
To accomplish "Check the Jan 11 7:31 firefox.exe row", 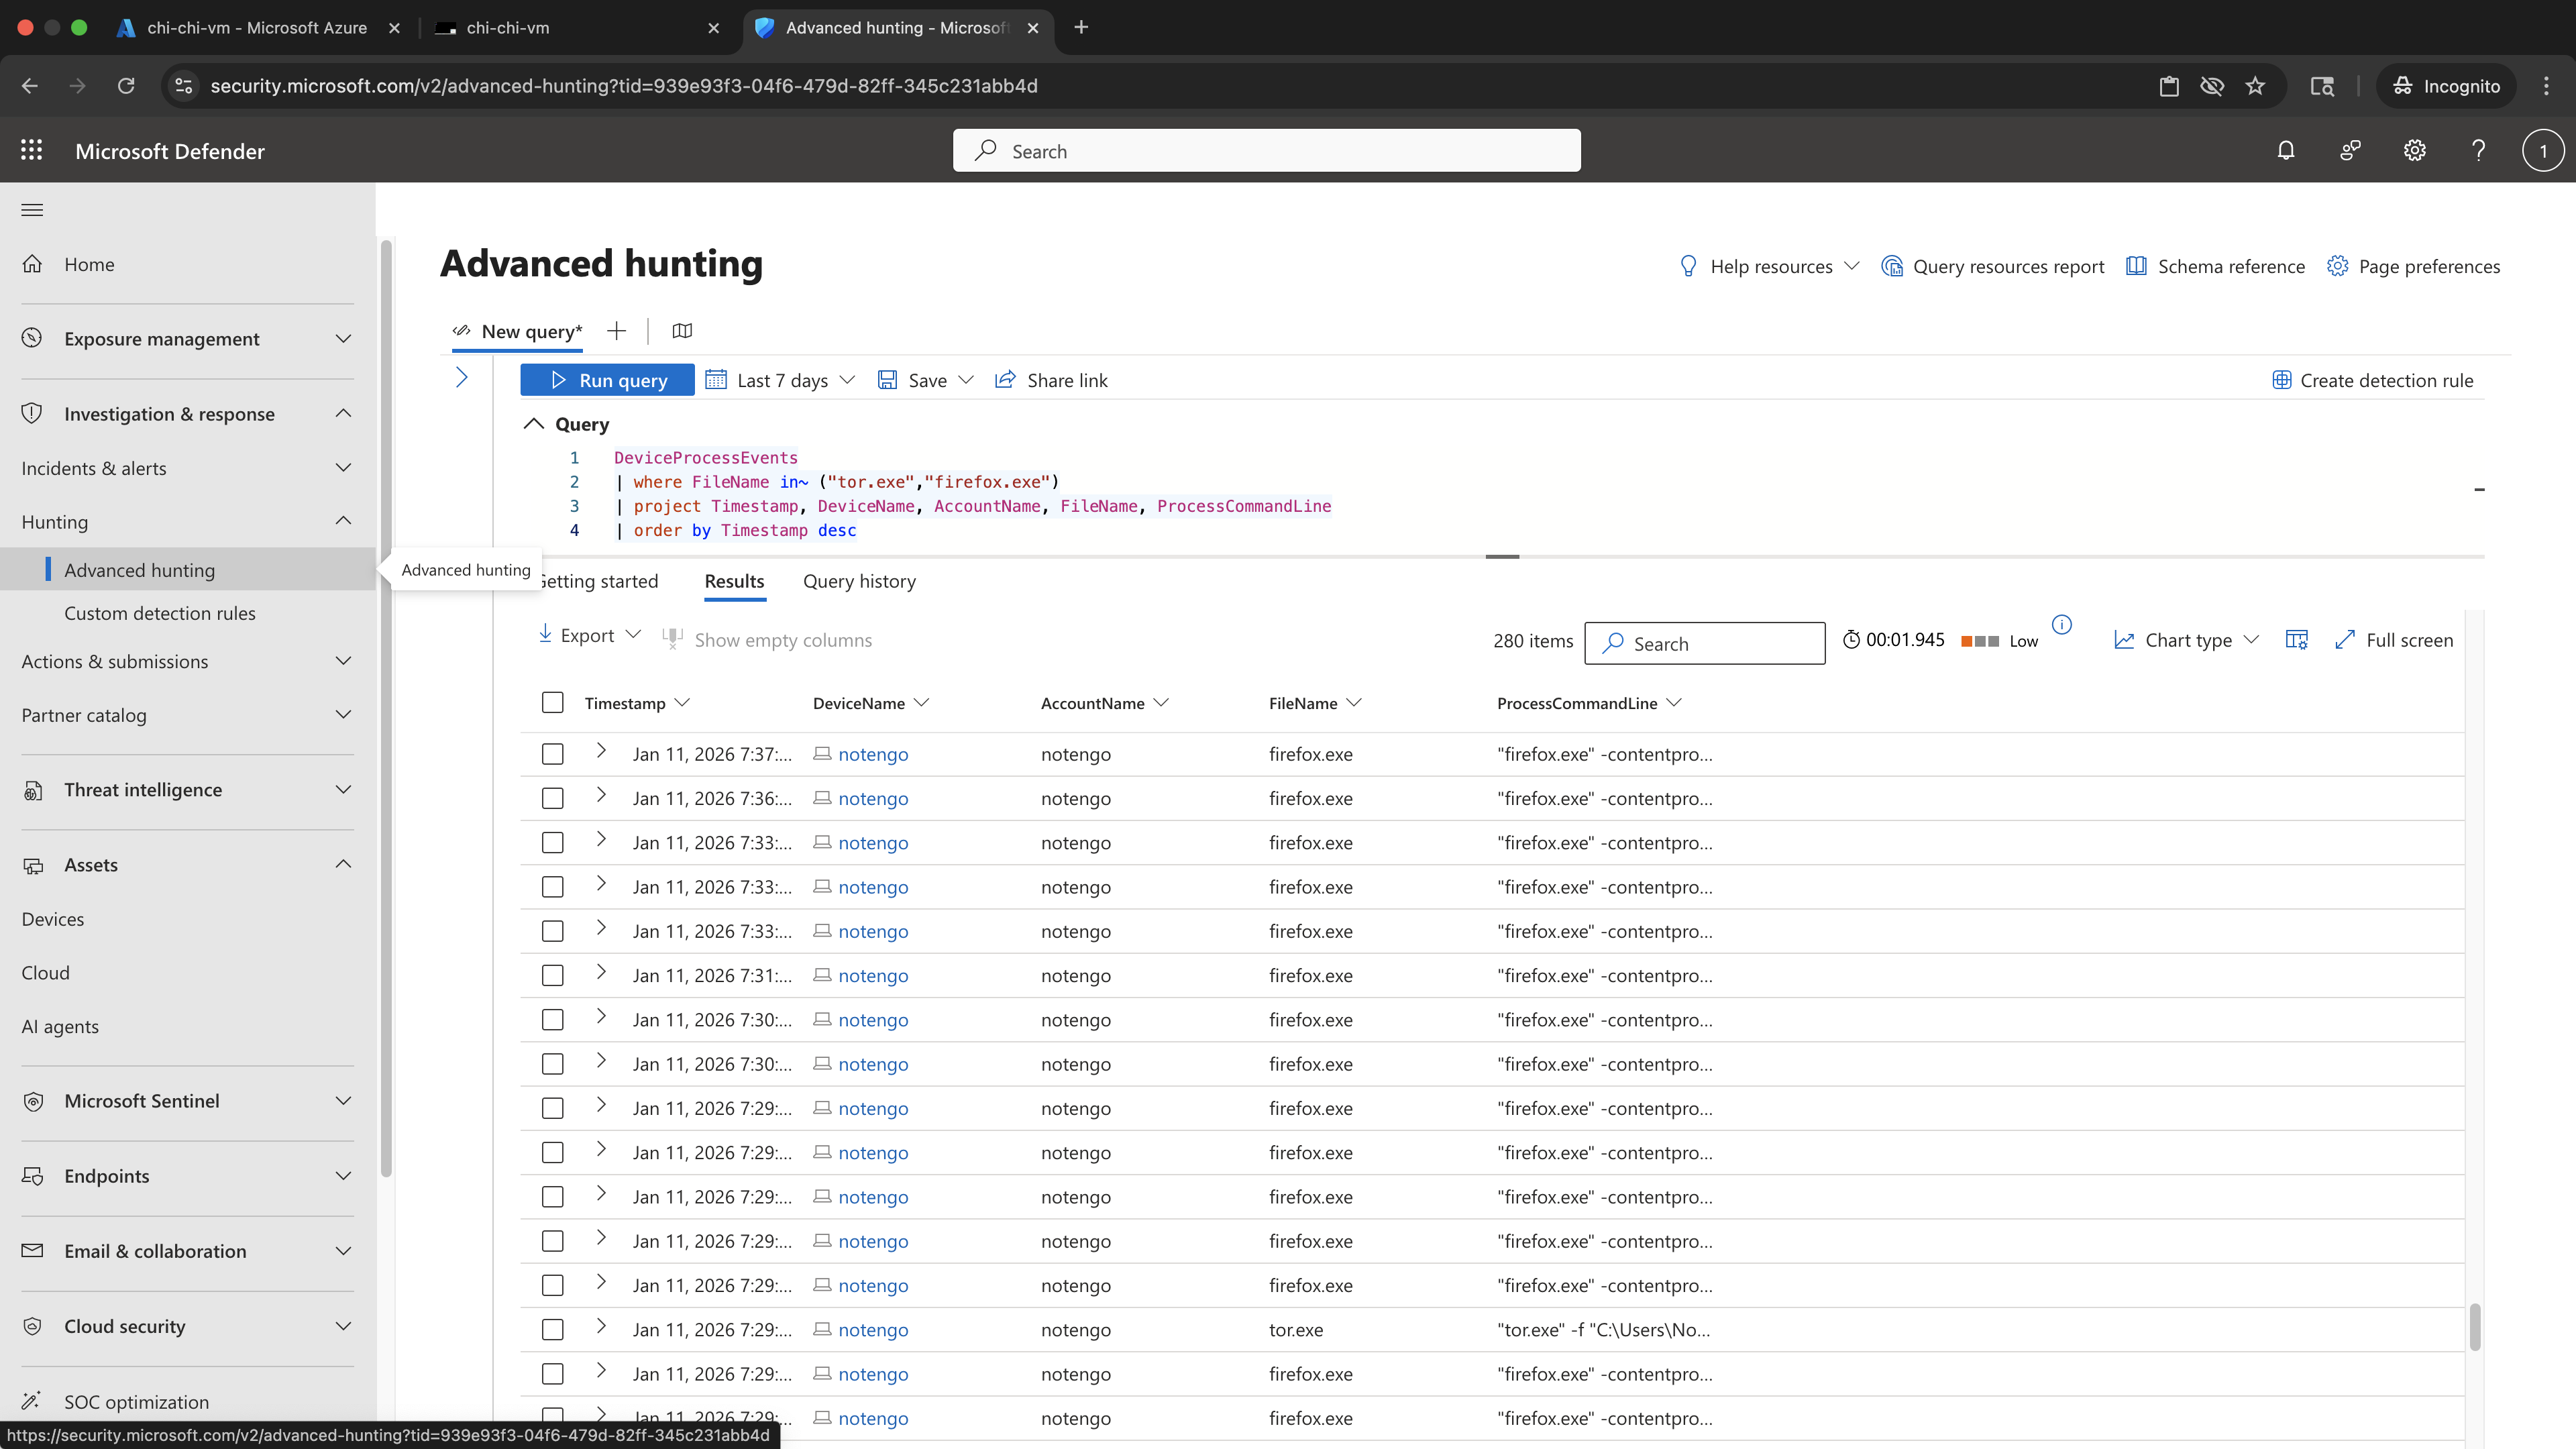I will point(553,975).
